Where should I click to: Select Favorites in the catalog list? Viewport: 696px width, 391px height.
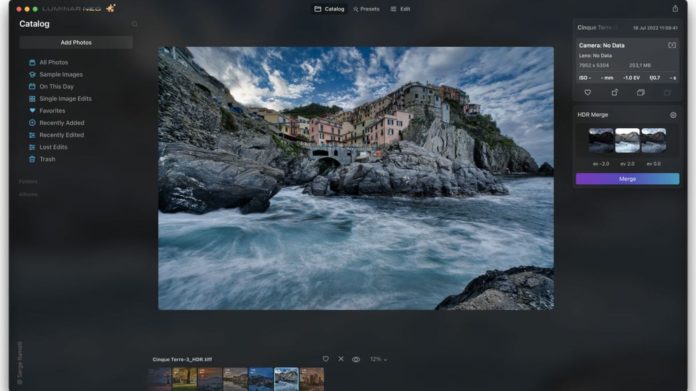tap(52, 111)
